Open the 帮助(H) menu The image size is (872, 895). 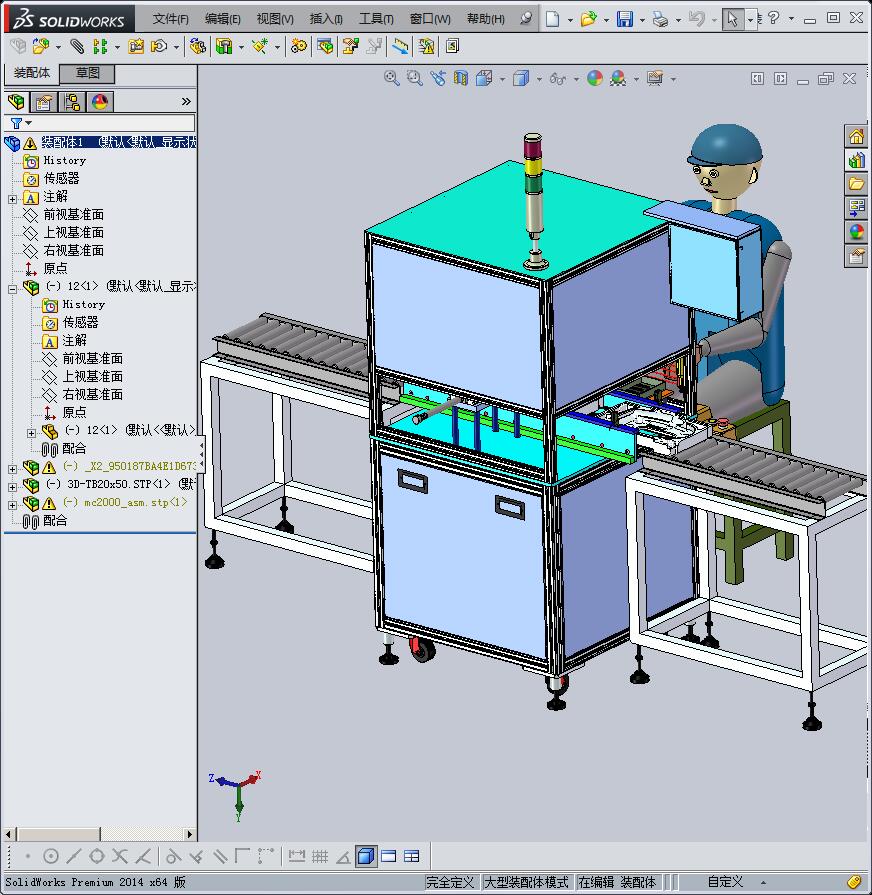tap(486, 19)
